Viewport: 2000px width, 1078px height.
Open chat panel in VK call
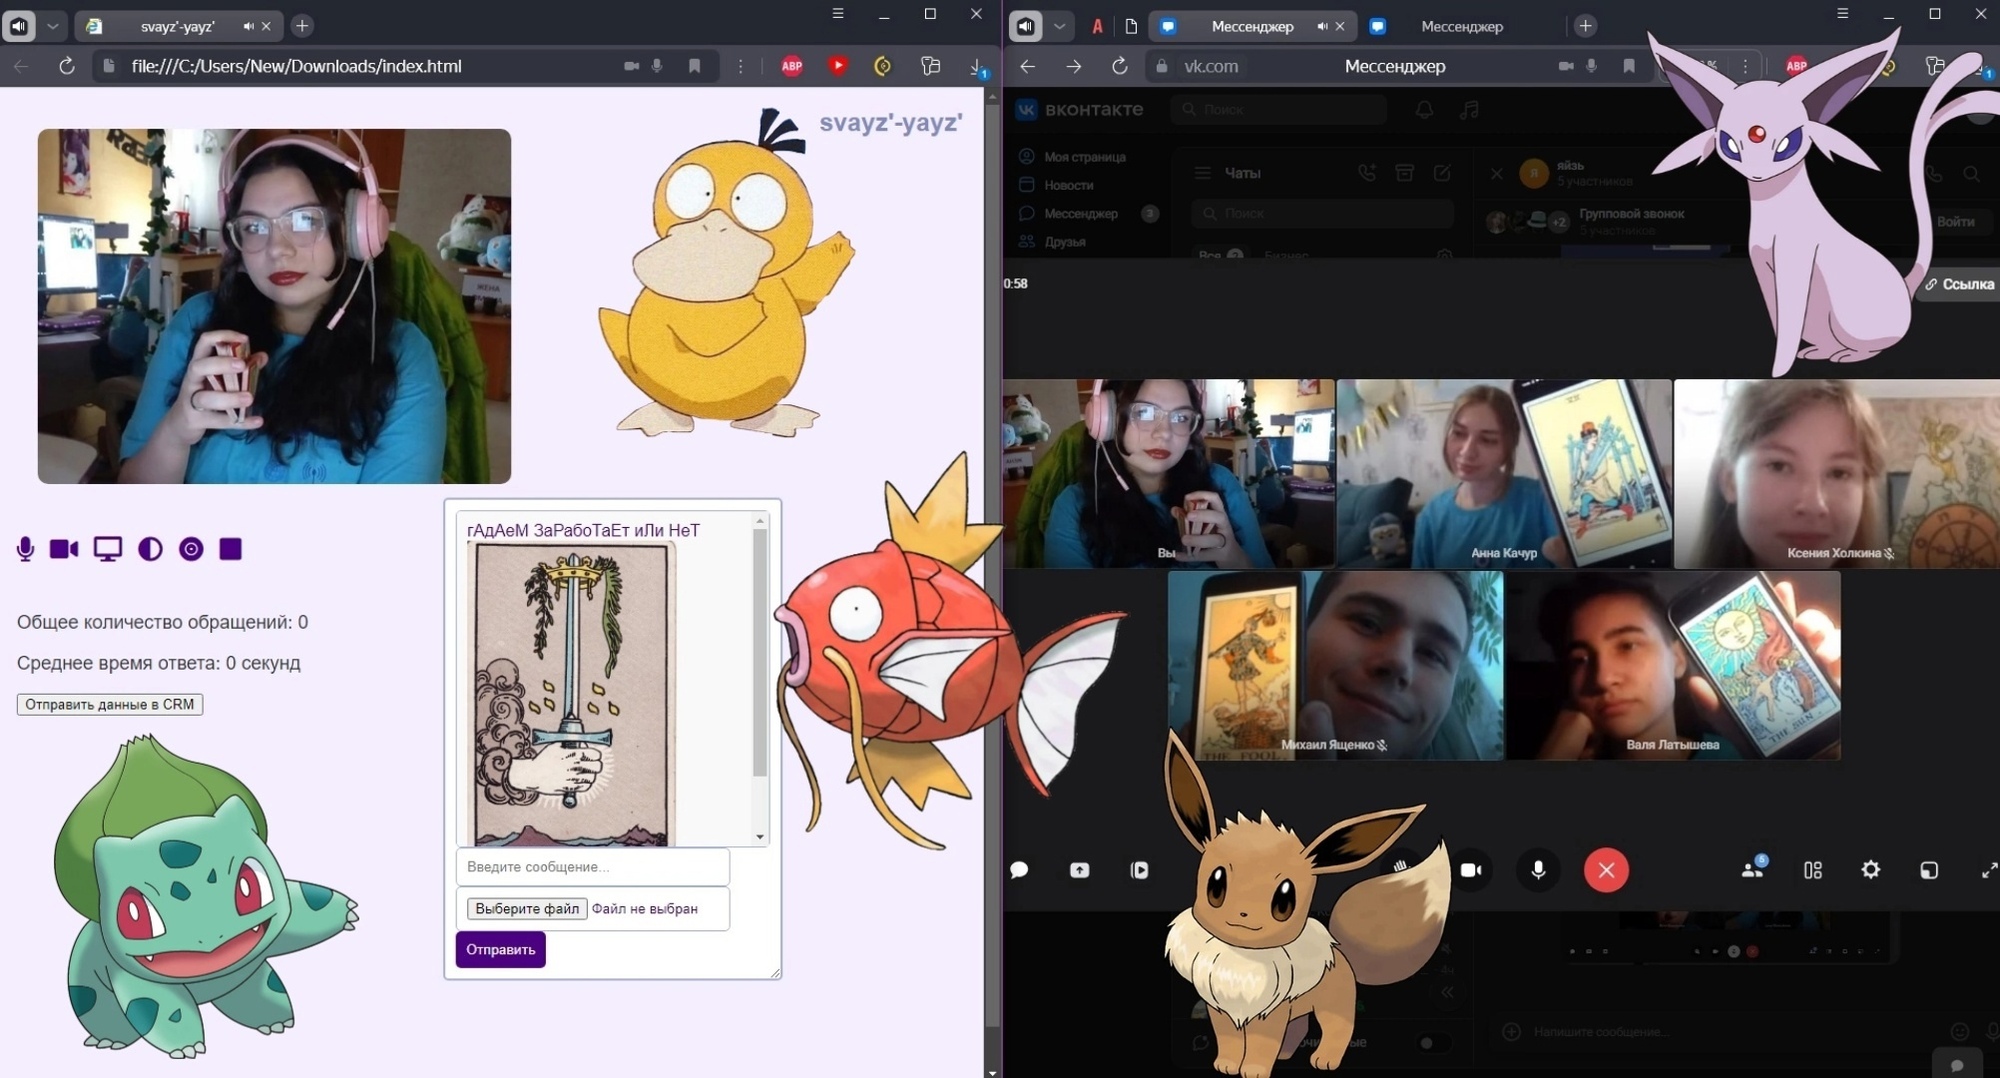(1019, 870)
